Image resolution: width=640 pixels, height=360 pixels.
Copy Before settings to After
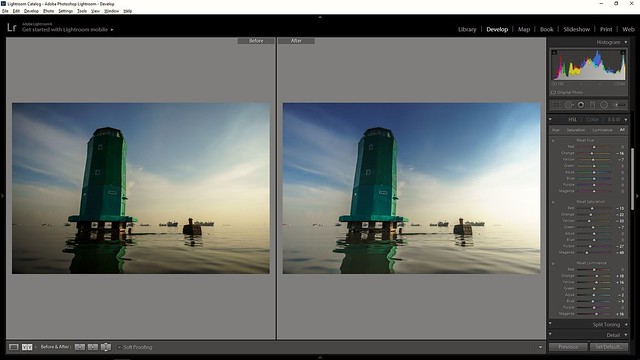click(x=80, y=347)
